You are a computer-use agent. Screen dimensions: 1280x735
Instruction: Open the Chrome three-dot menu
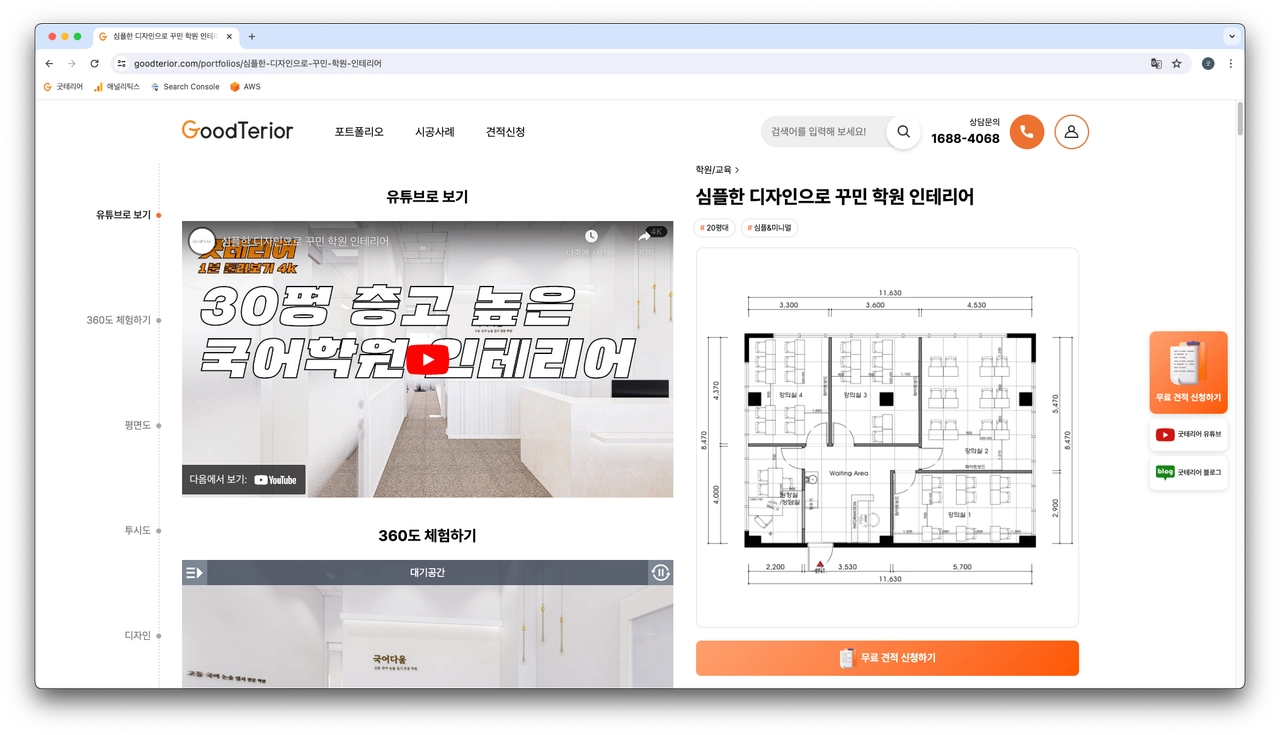[x=1231, y=63]
